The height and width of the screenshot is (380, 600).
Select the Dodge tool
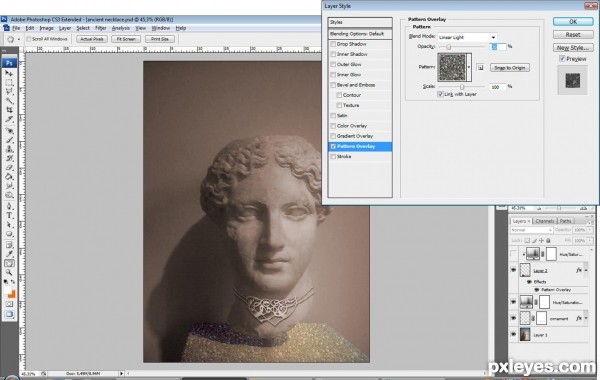9,195
